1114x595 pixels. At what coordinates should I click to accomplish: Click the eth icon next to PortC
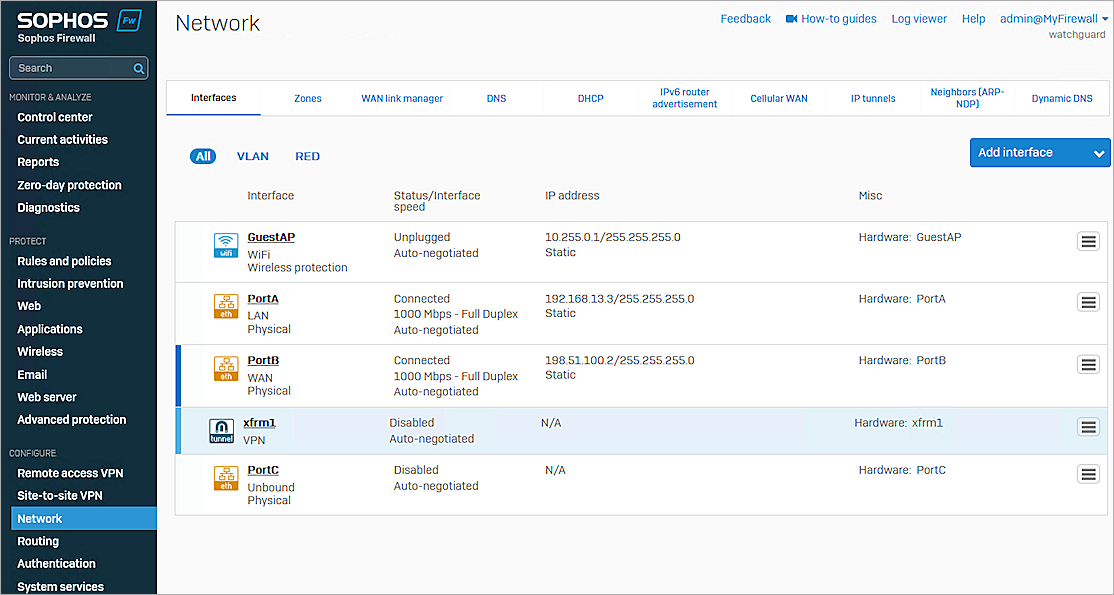pos(225,478)
